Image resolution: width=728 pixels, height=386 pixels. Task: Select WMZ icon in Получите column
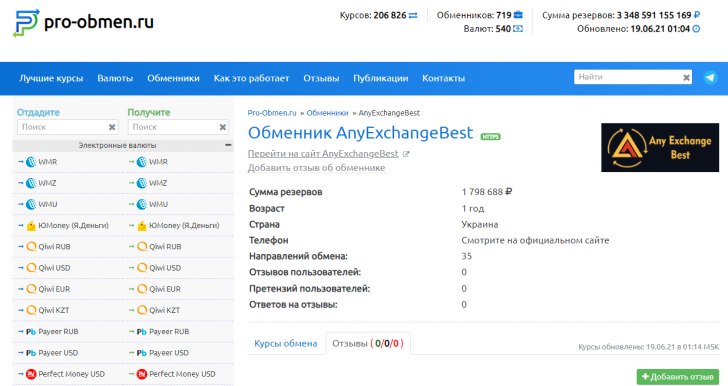[x=142, y=183]
